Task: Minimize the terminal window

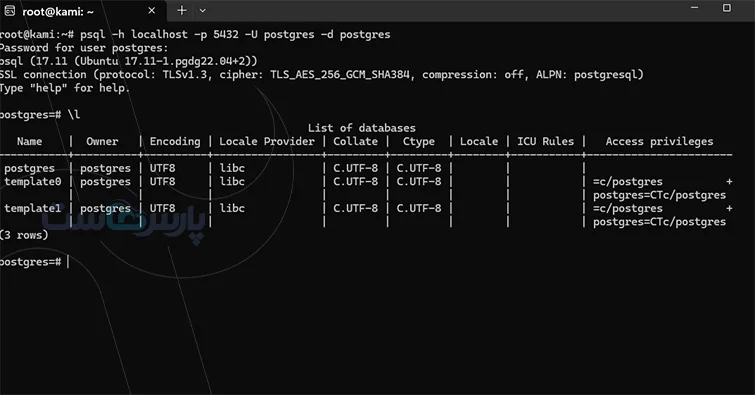Action: pos(694,8)
